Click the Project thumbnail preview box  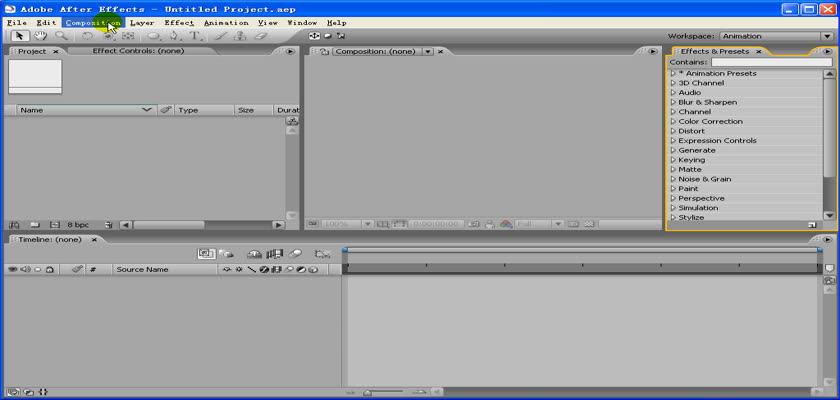[x=35, y=77]
